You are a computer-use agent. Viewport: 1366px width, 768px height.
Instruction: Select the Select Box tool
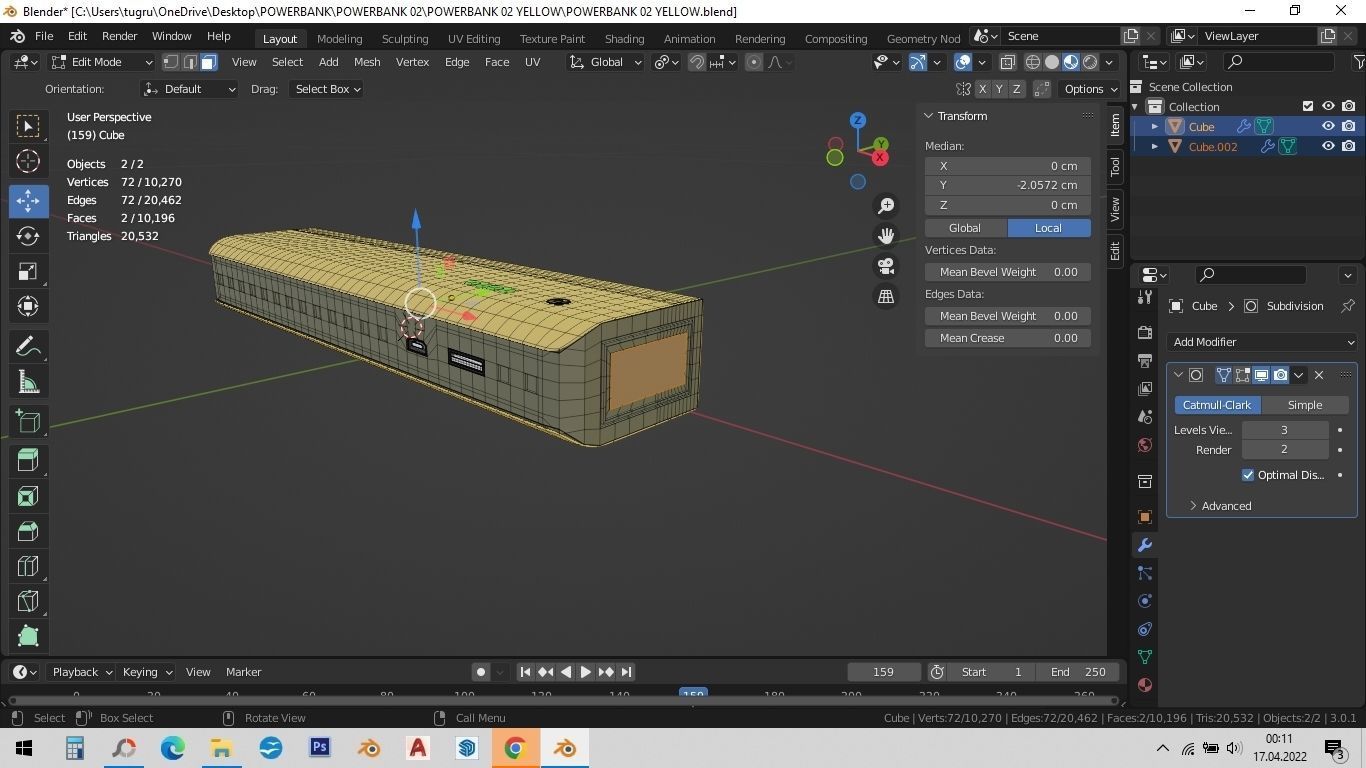(28, 125)
